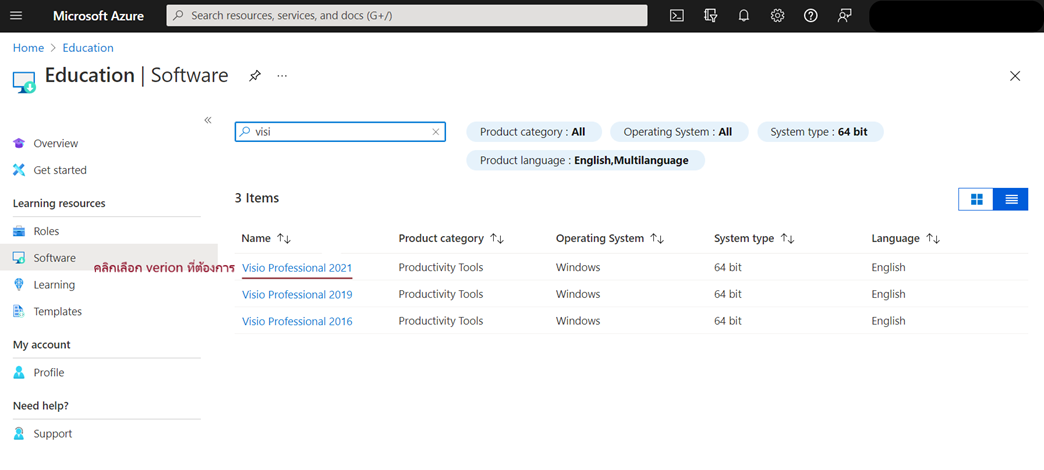Open the portal settings gear
Viewport: 1044px width, 470px height.
tap(777, 16)
